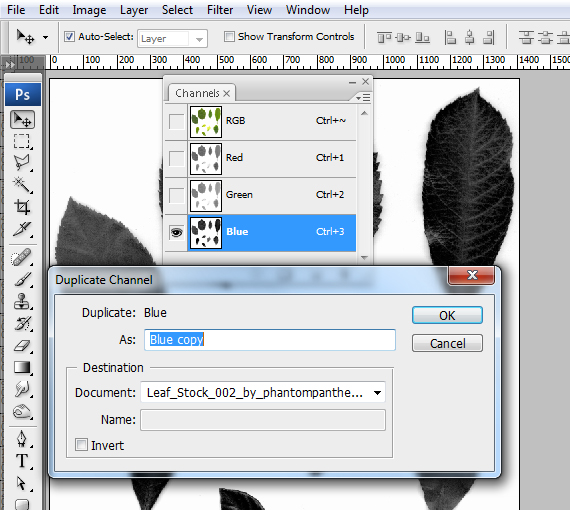Select the Crop tool
570x510 pixels.
(22, 206)
